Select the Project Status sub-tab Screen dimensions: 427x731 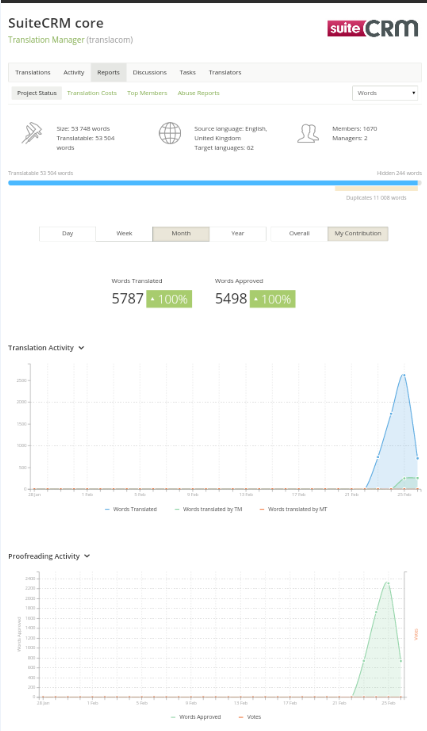[x=37, y=93]
